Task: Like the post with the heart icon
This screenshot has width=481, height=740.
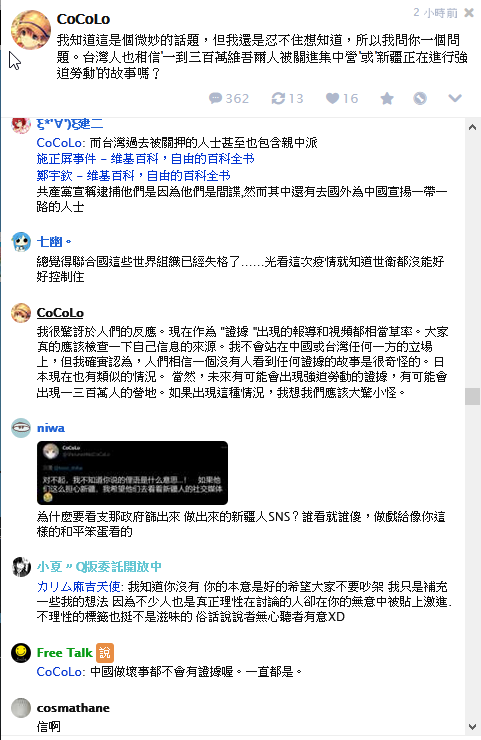Action: click(x=332, y=98)
